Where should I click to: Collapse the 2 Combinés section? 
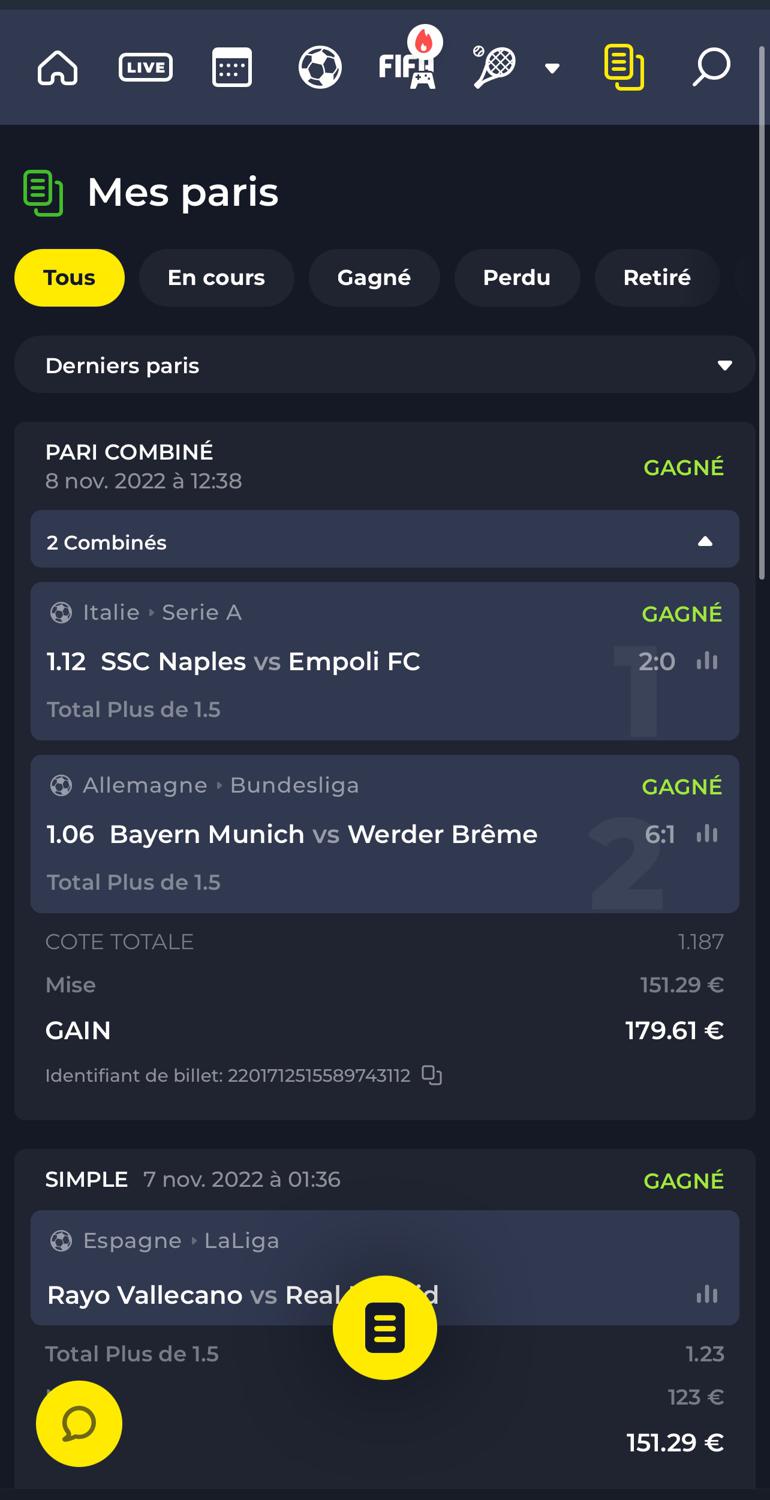384,541
